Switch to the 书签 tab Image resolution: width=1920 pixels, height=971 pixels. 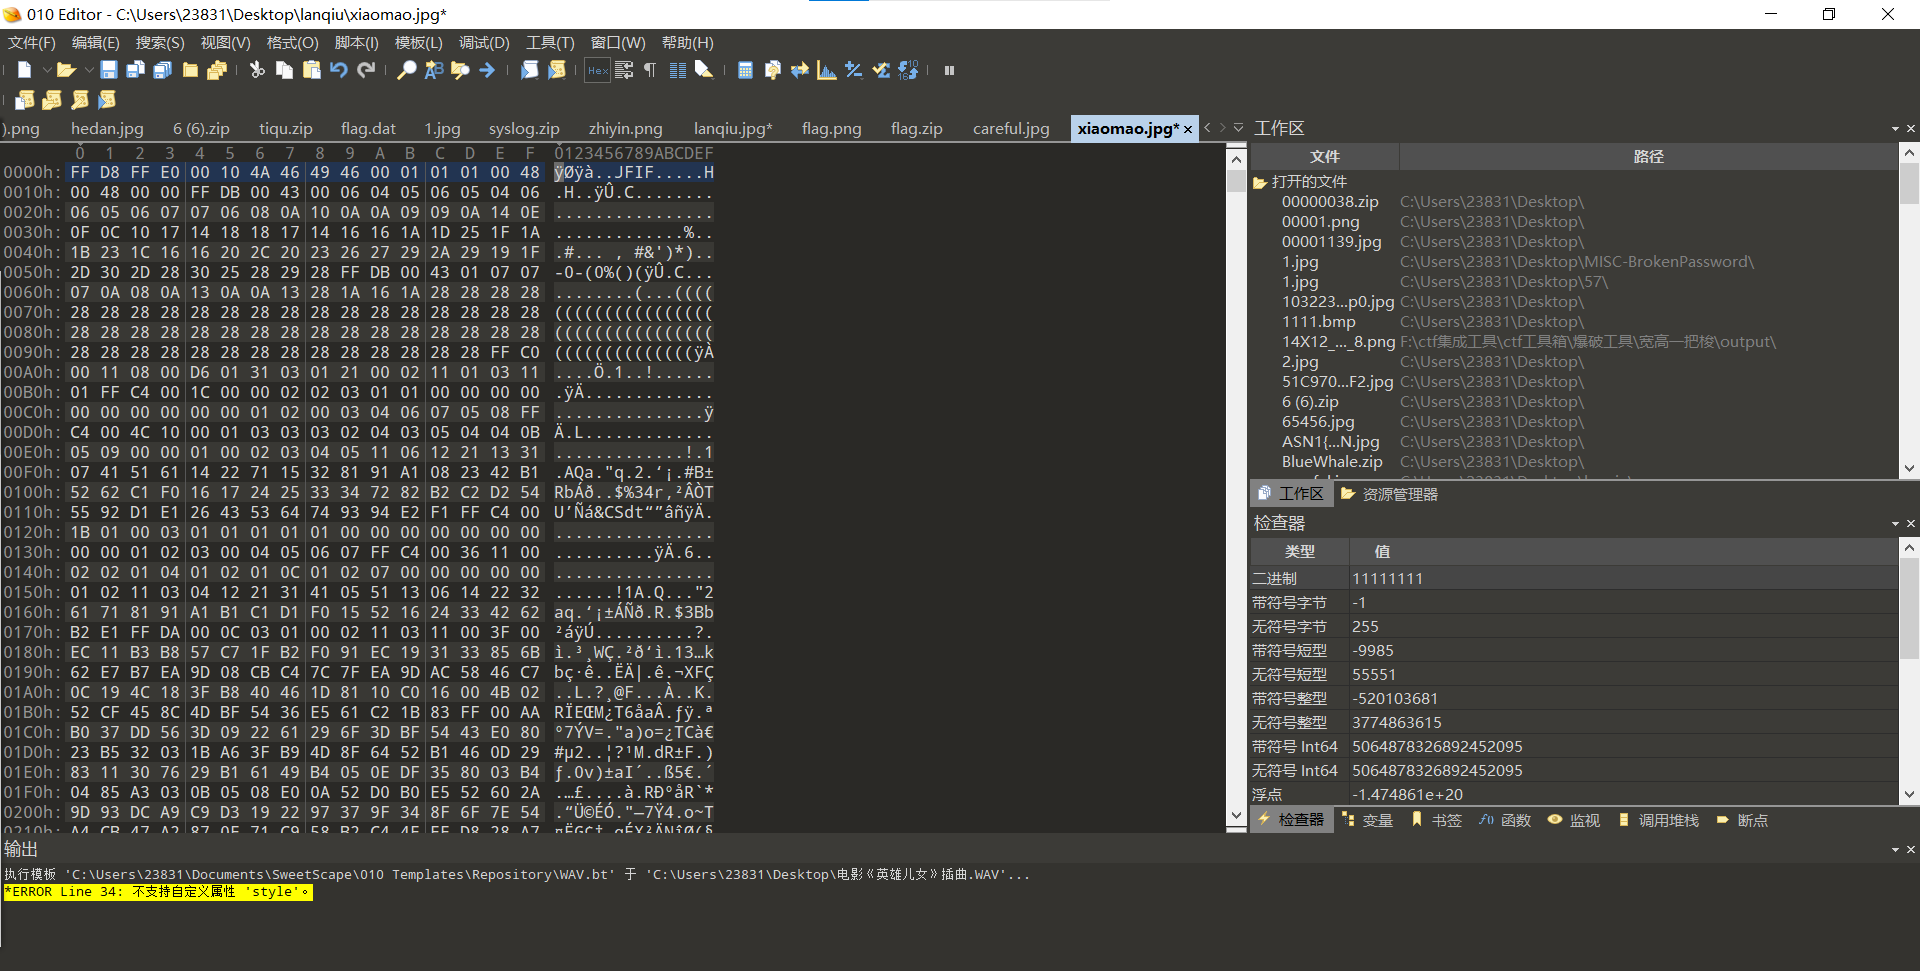click(1436, 820)
